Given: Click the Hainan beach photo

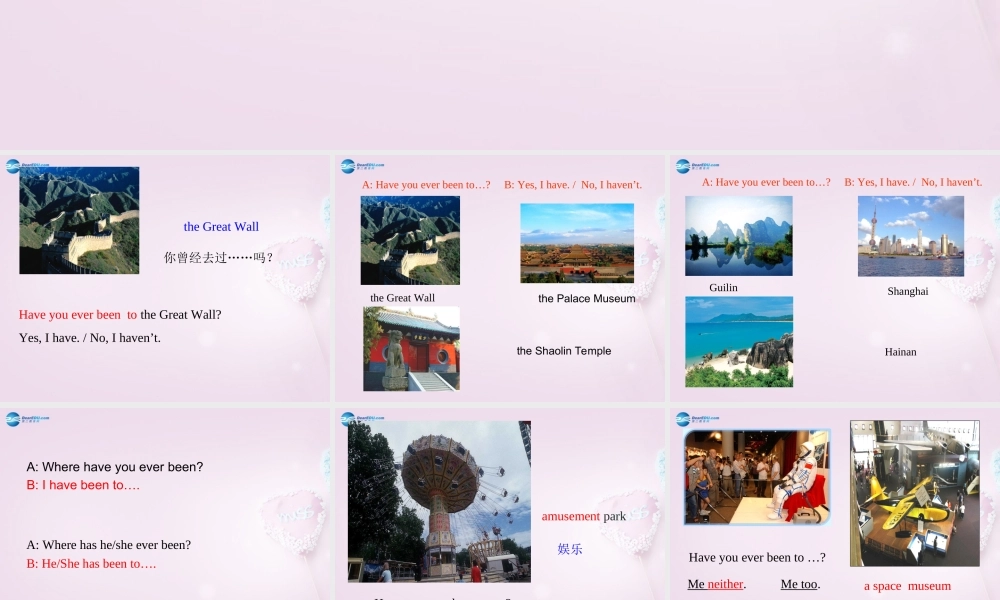Looking at the screenshot, I should tap(739, 342).
